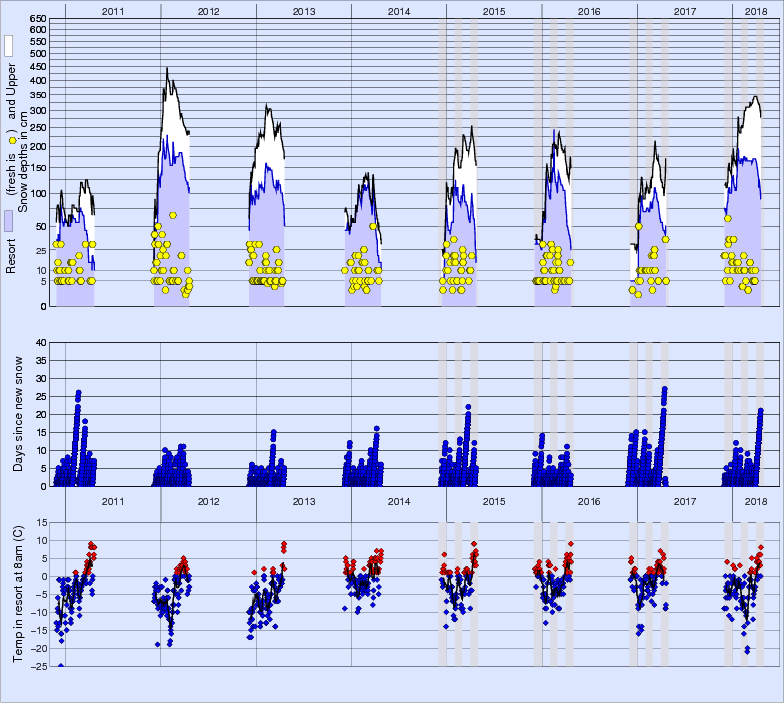Click the tallest 2011 days-since-new-snow spike
This screenshot has height=703, width=784.
coord(78,392)
